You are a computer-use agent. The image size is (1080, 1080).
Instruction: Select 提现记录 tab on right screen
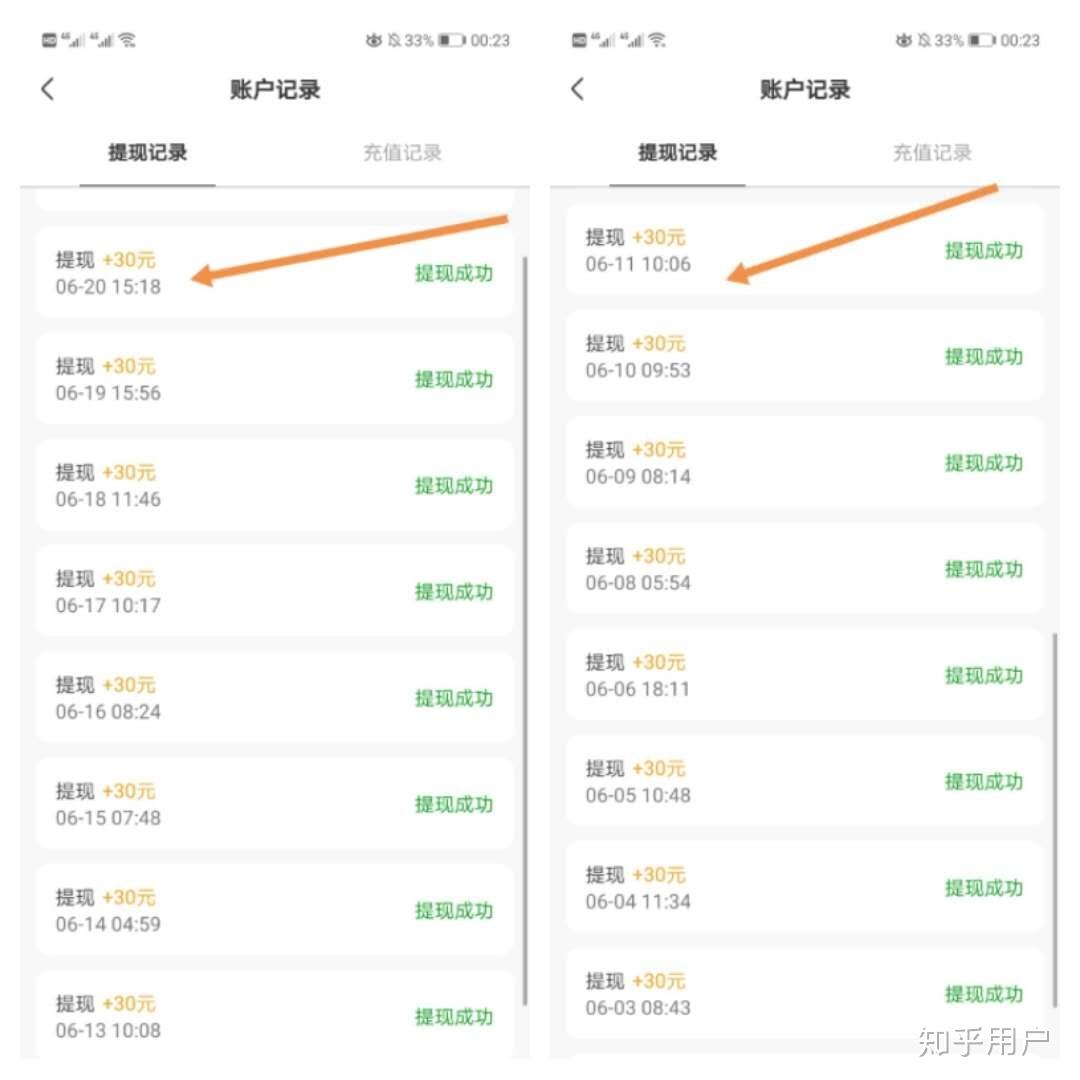[677, 152]
